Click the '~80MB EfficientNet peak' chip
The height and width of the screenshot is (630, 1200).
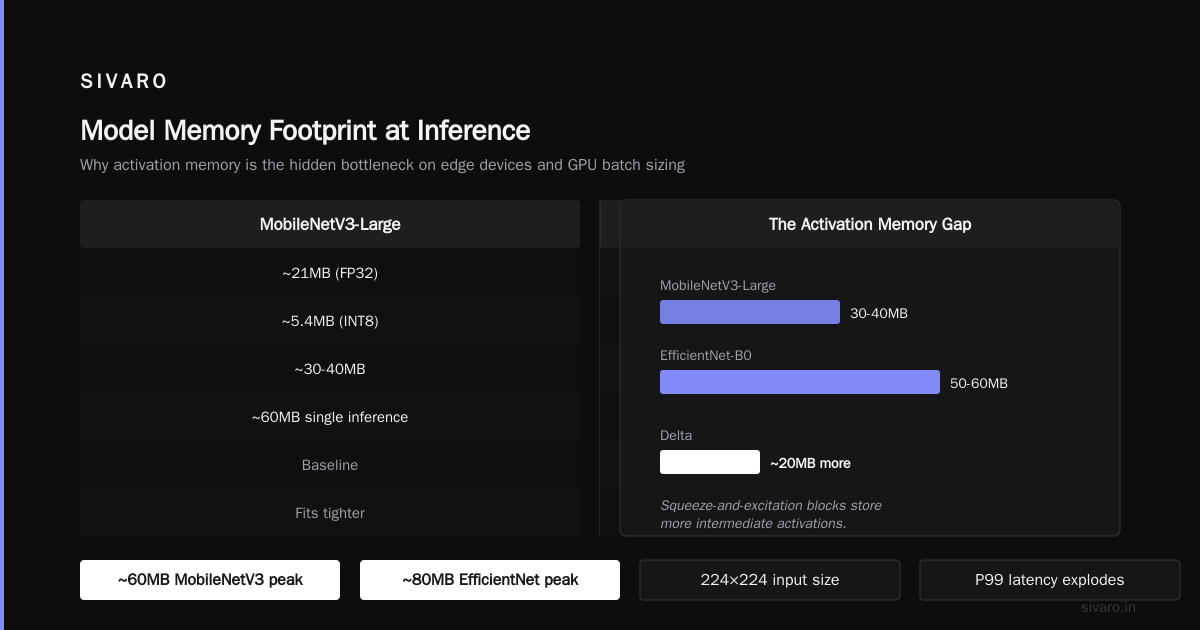coord(490,580)
